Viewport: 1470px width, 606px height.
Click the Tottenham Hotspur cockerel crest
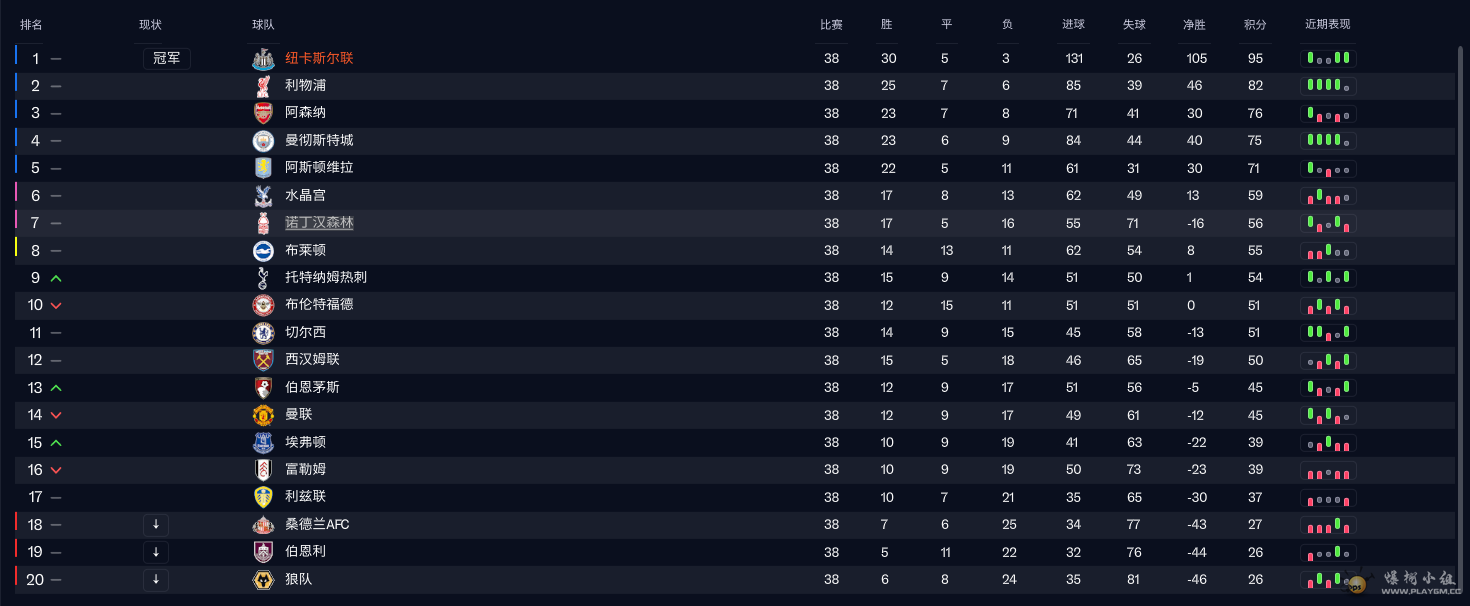click(x=263, y=277)
